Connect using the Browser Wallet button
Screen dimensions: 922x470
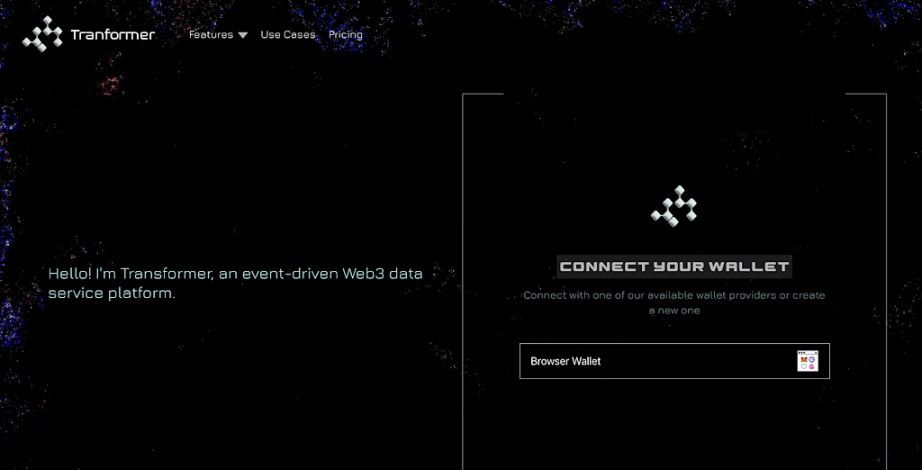[674, 361]
